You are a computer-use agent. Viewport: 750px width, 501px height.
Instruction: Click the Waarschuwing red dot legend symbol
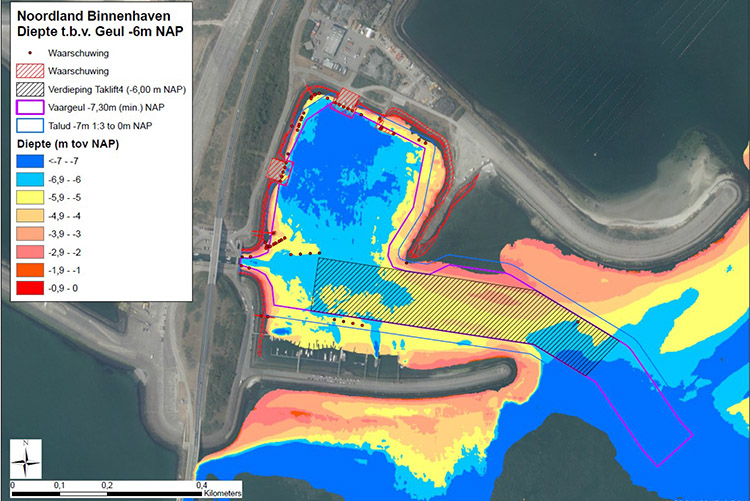pyautogui.click(x=30, y=53)
